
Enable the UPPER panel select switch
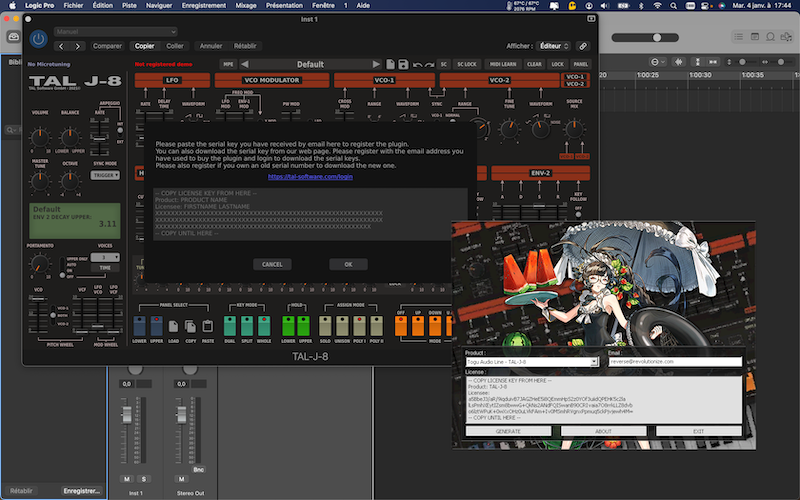click(157, 326)
